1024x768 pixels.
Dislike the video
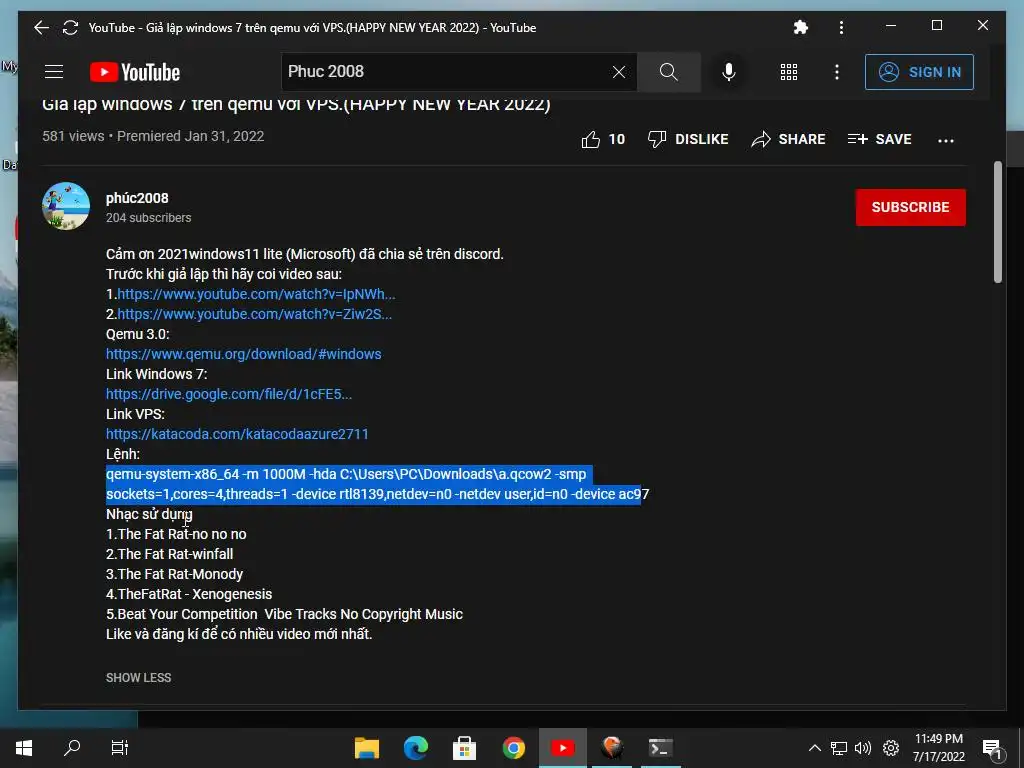tap(688, 139)
